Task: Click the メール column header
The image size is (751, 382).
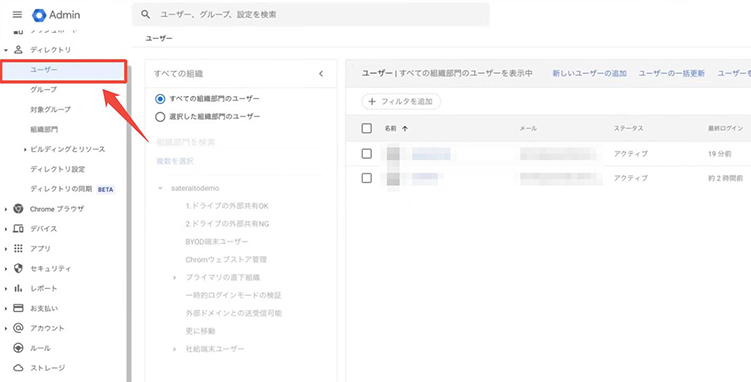Action: click(528, 128)
